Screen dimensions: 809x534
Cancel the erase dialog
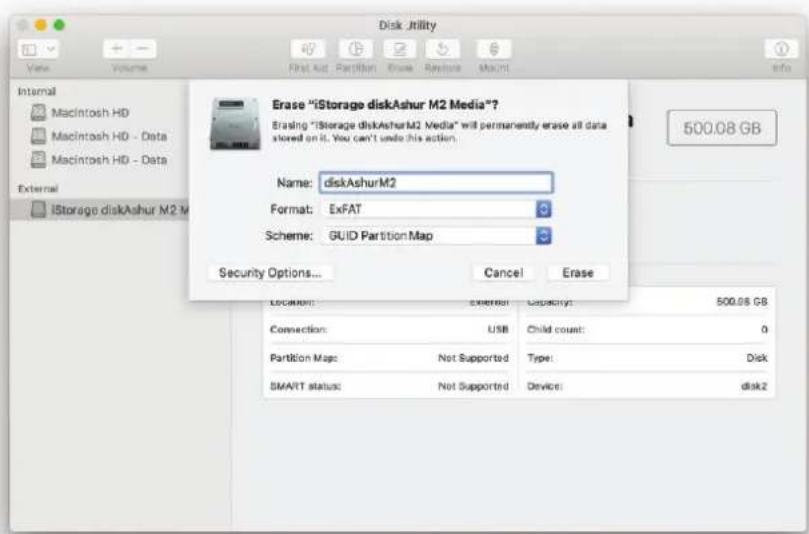tap(503, 273)
